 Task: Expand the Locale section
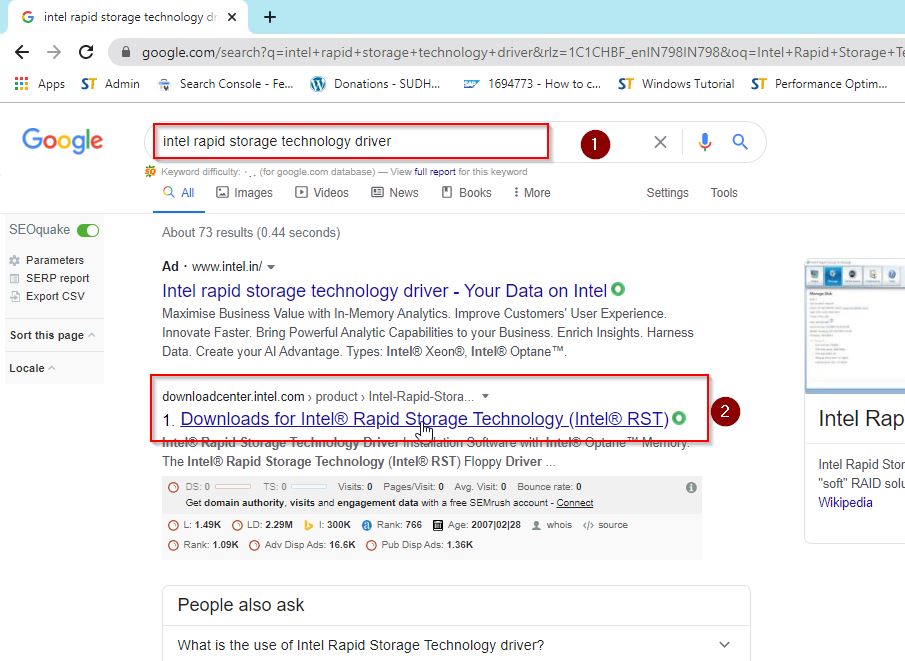[32, 368]
